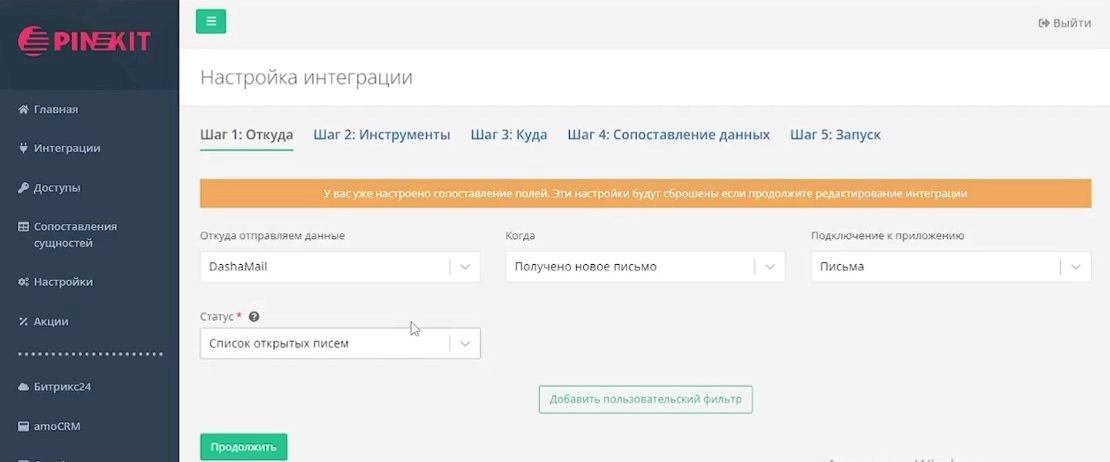
Task: Open the Список открытых писем status dropdown
Action: pyautogui.click(x=465, y=343)
